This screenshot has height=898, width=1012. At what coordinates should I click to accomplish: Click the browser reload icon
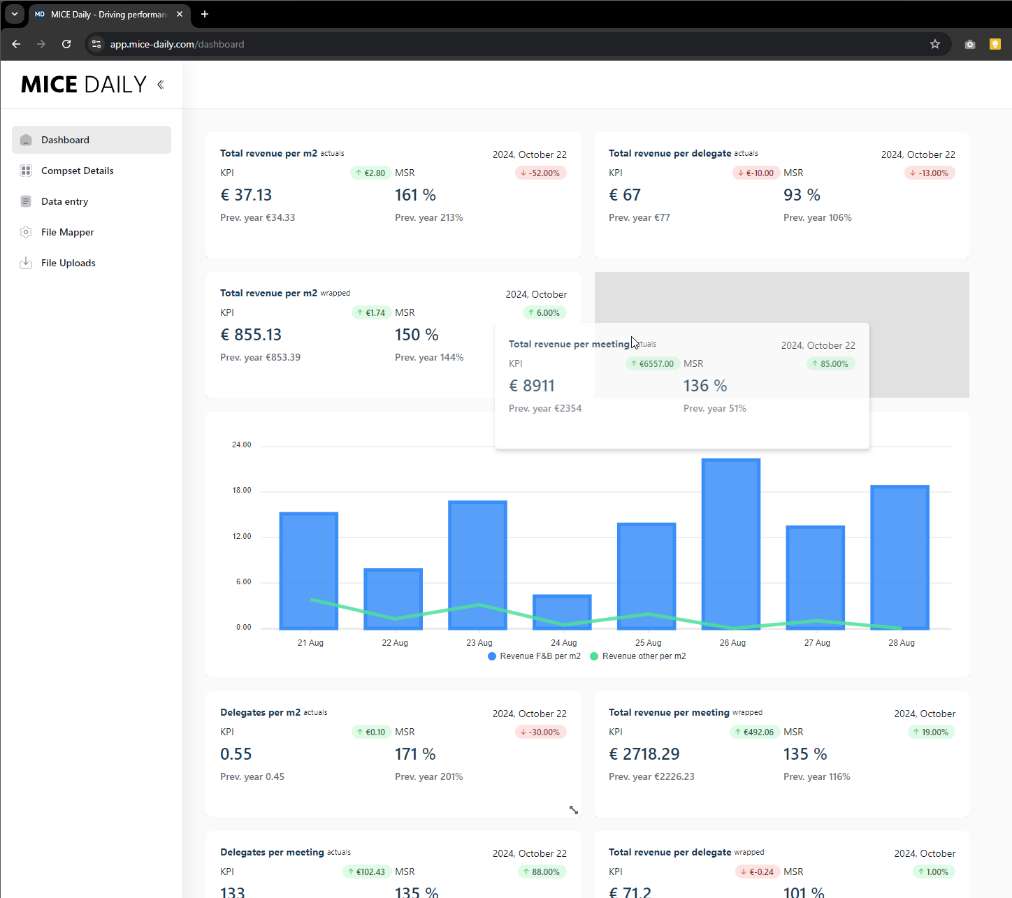click(x=67, y=44)
